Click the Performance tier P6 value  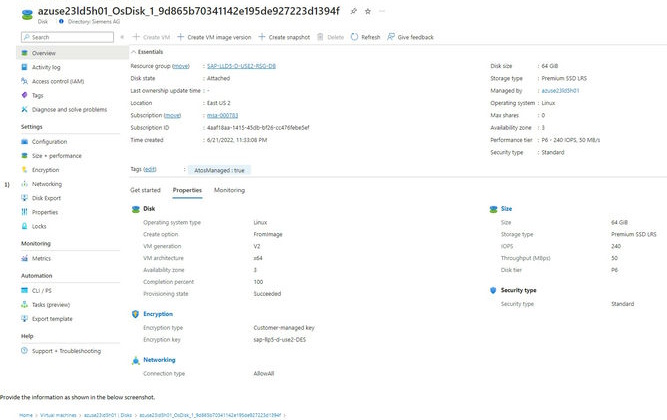570,140
